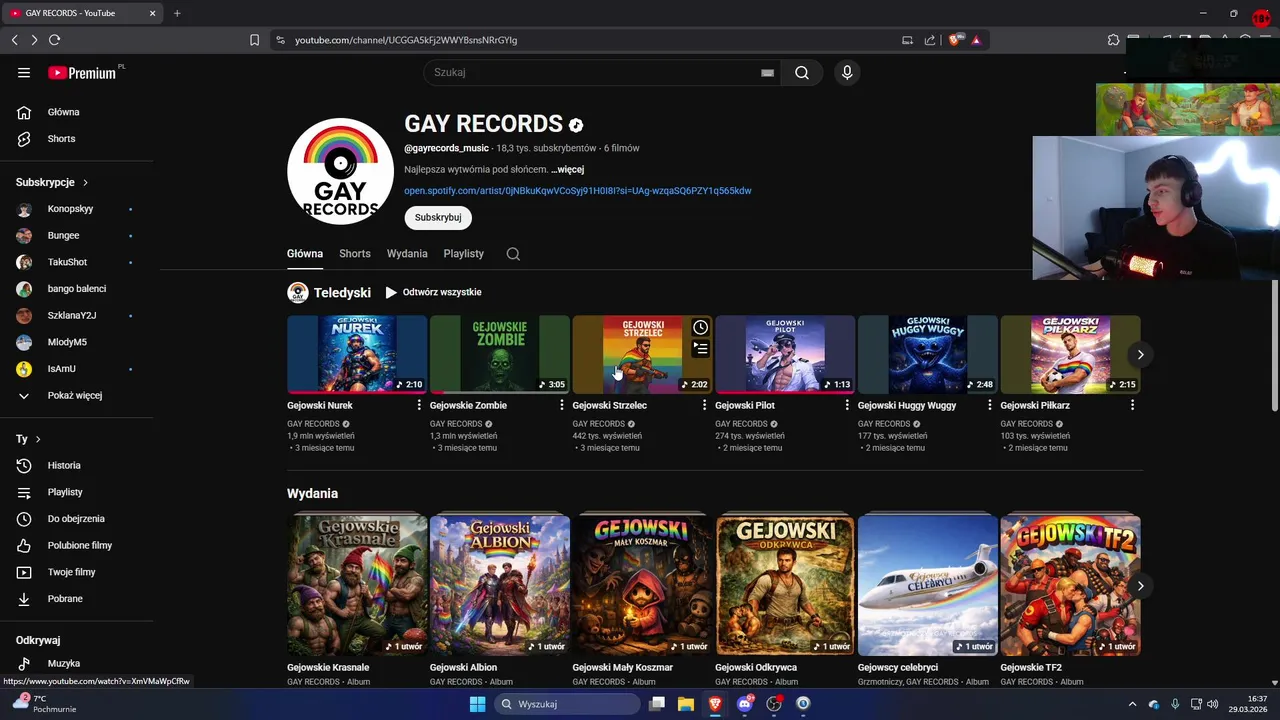Open Do obejrzenia watch later list
Screen dimensions: 1280x720
click(78, 519)
